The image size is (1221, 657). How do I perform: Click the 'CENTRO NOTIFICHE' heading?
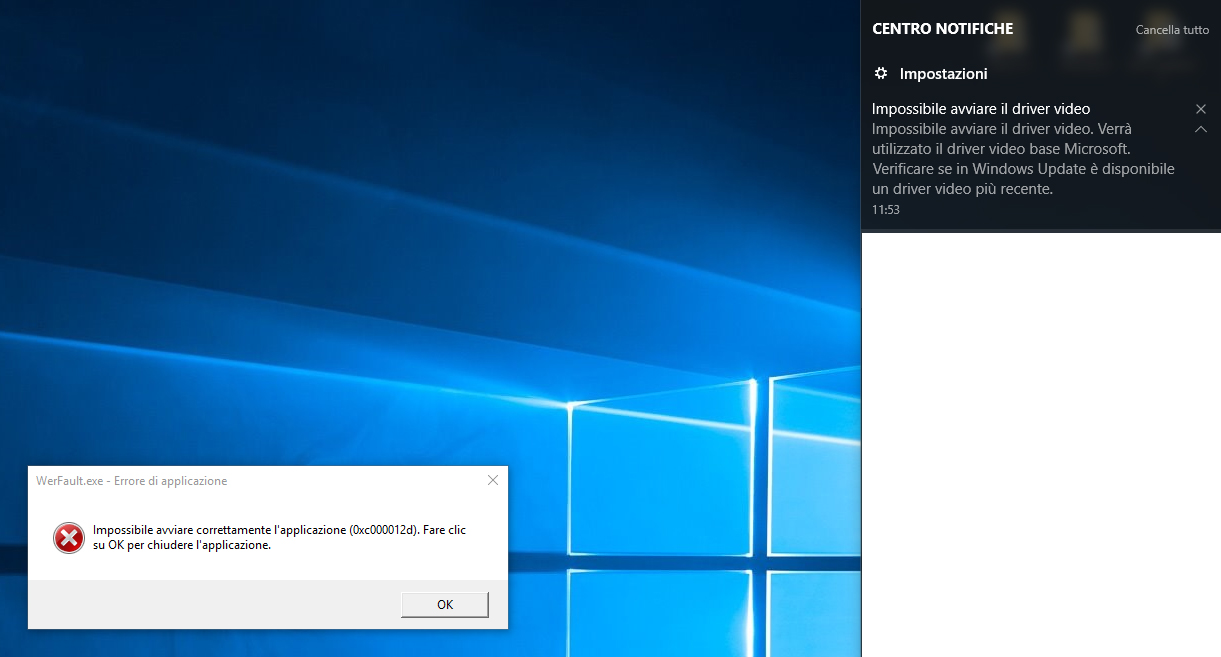pyautogui.click(x=943, y=29)
